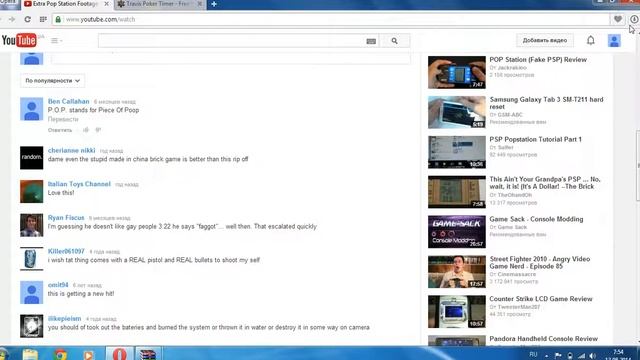The image size is (640, 360).
Task: Open omit94 channel link
Action: [x=58, y=285]
